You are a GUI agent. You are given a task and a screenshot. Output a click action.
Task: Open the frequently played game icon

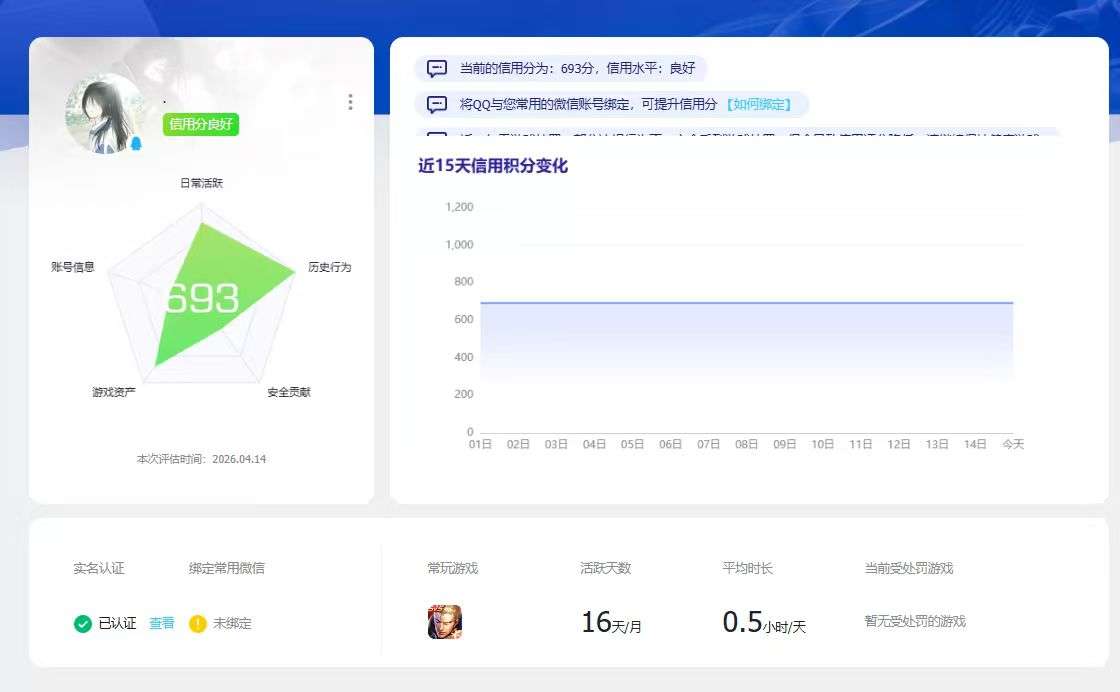pos(444,621)
